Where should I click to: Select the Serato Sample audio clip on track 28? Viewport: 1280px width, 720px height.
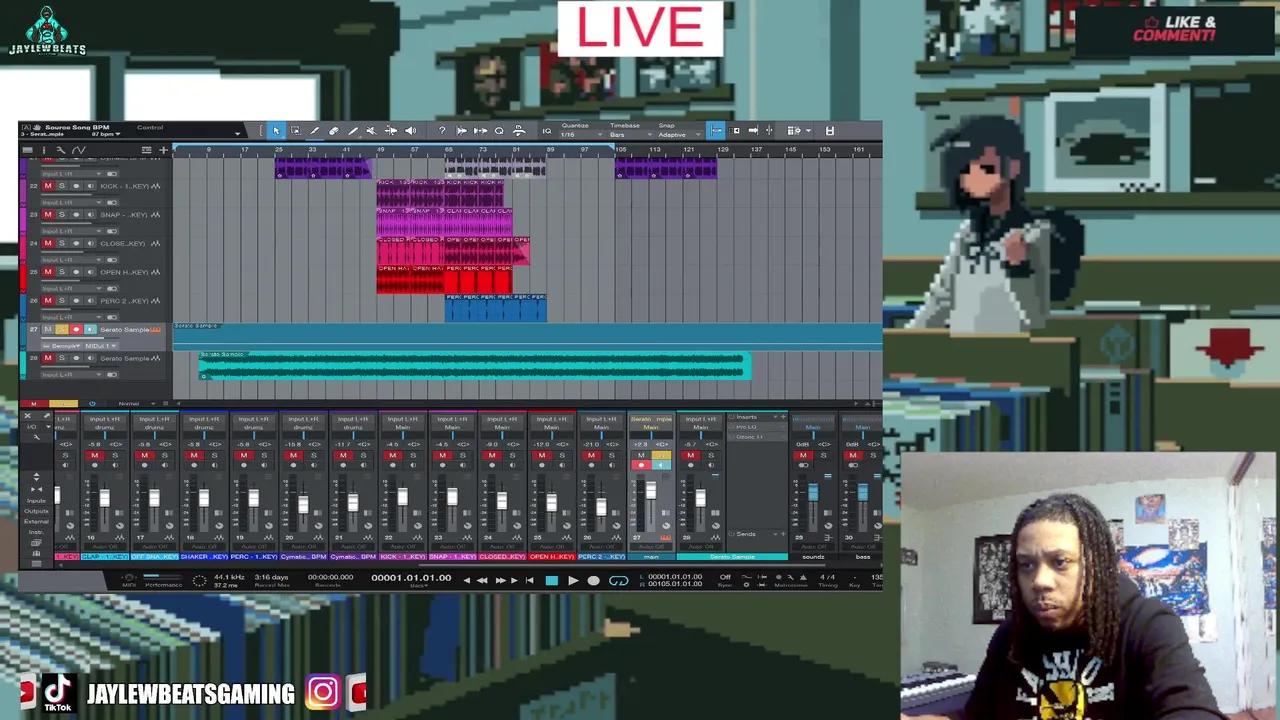[x=475, y=366]
